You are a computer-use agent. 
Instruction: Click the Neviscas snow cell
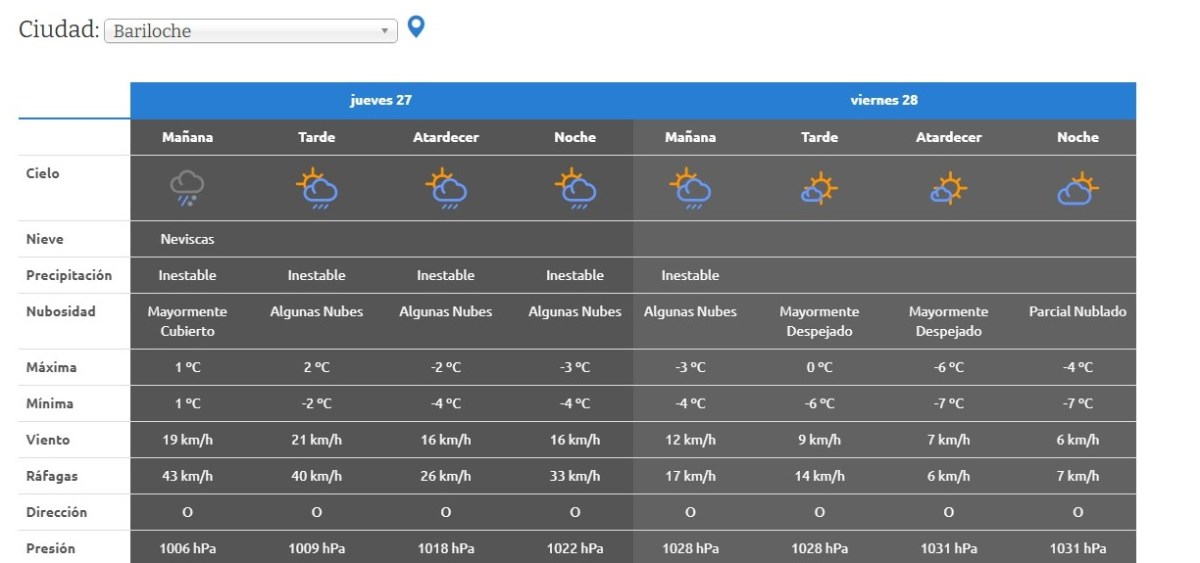187,239
